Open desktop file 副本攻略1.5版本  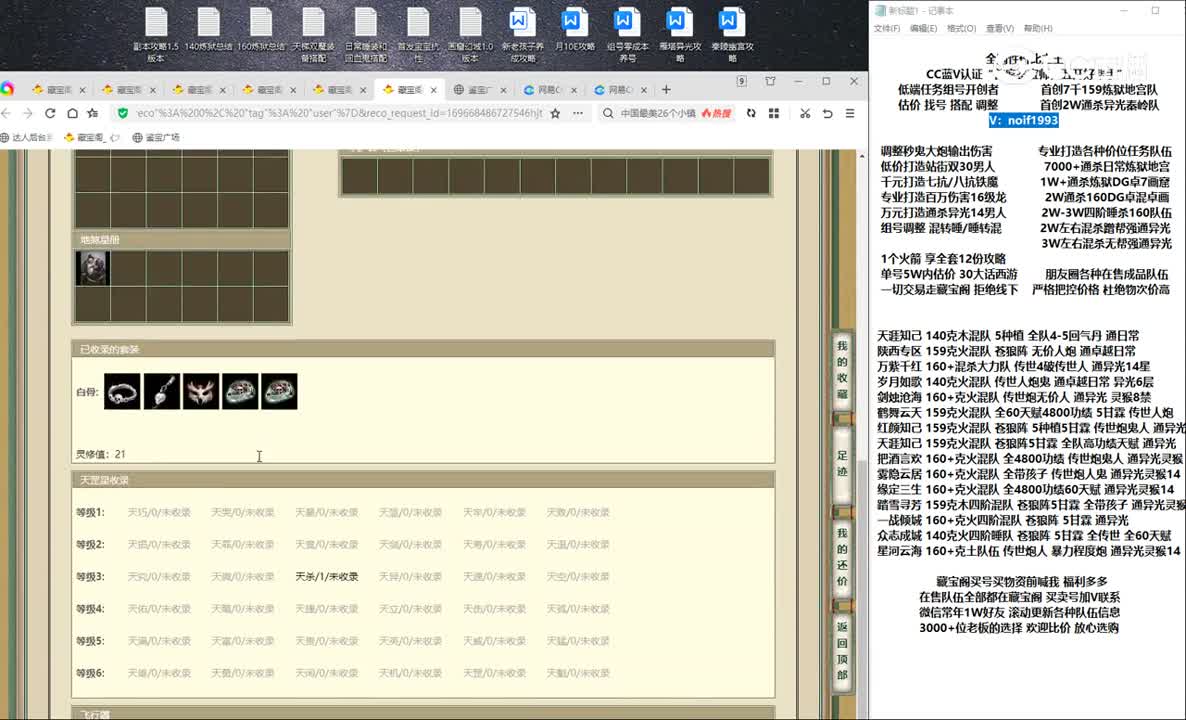point(156,34)
